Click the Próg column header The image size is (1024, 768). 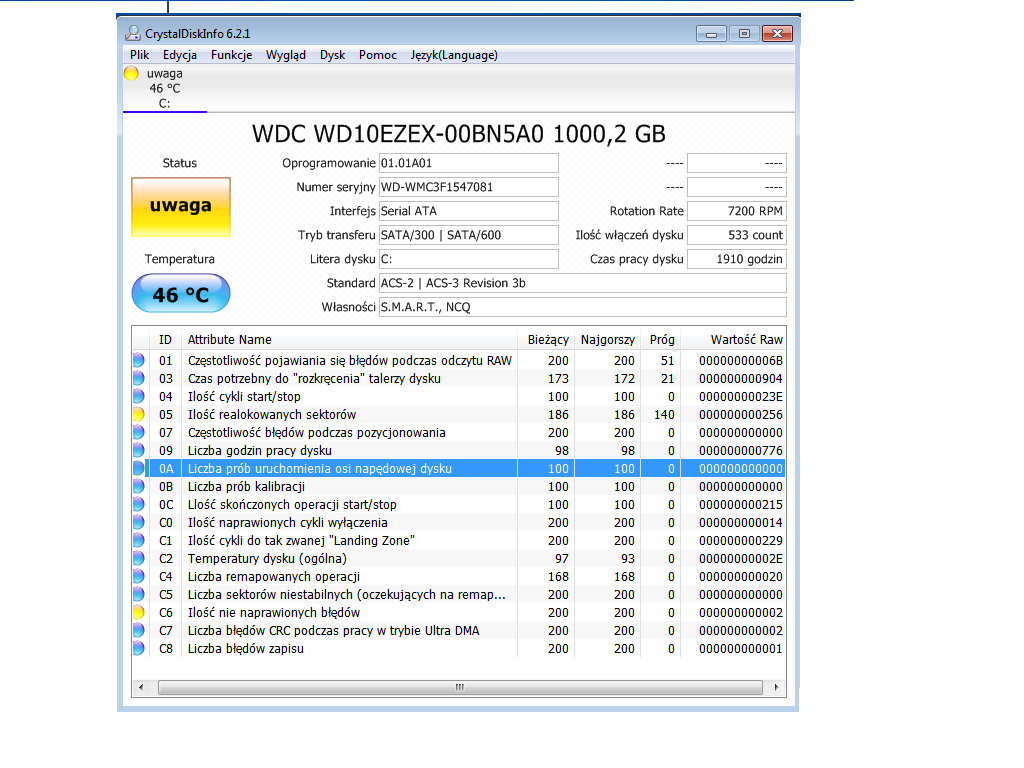[661, 340]
